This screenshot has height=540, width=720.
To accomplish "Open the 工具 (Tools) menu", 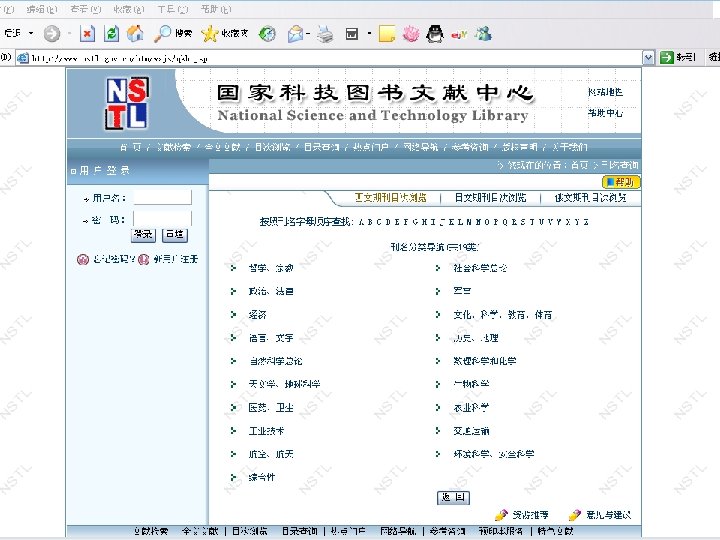I will (173, 9).
